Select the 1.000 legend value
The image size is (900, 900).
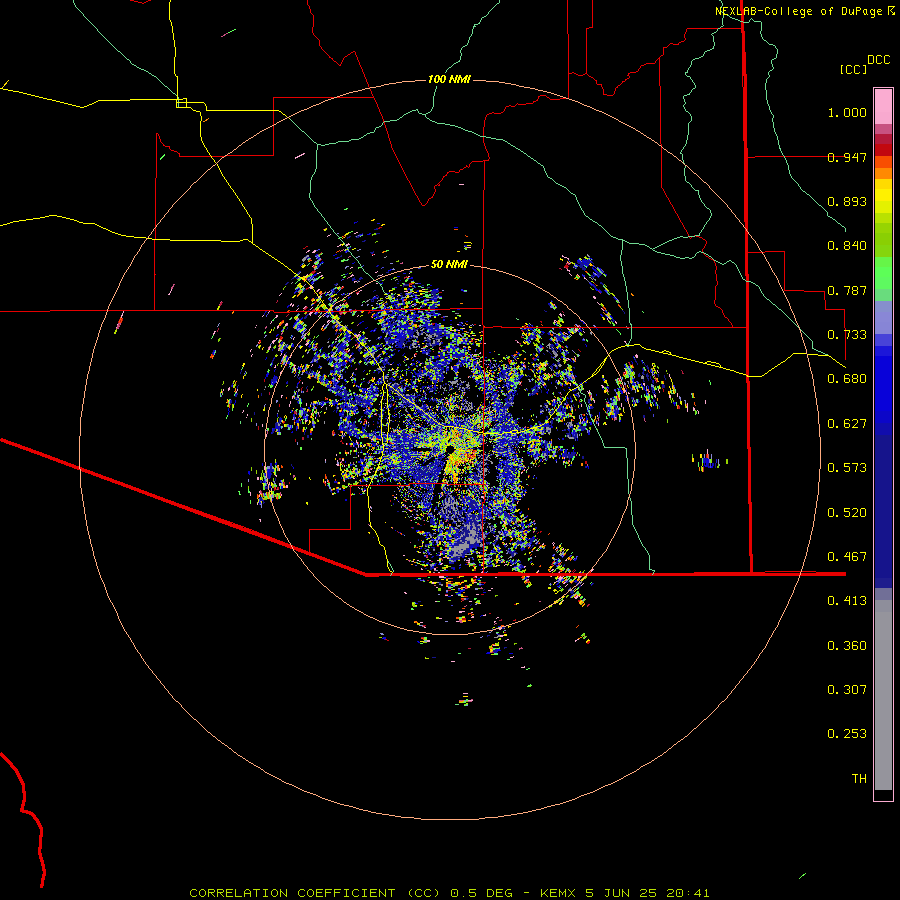[x=847, y=112]
